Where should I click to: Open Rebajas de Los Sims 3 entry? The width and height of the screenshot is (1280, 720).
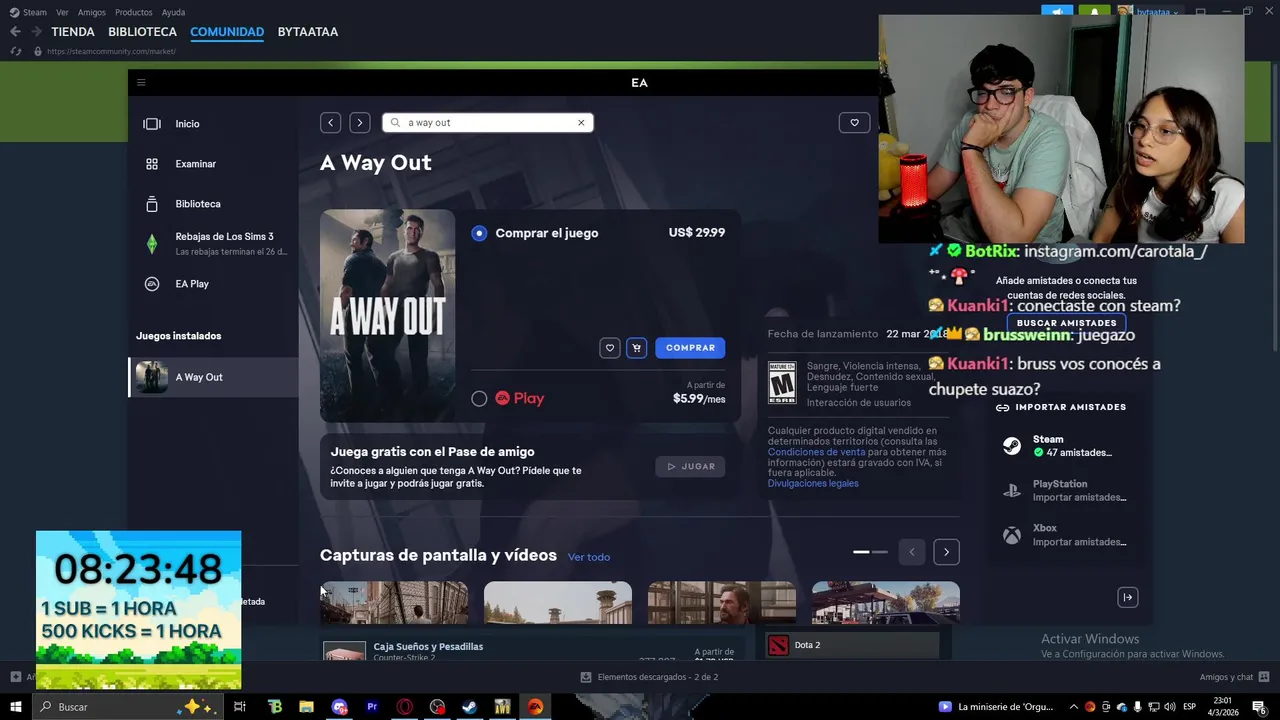point(214,244)
